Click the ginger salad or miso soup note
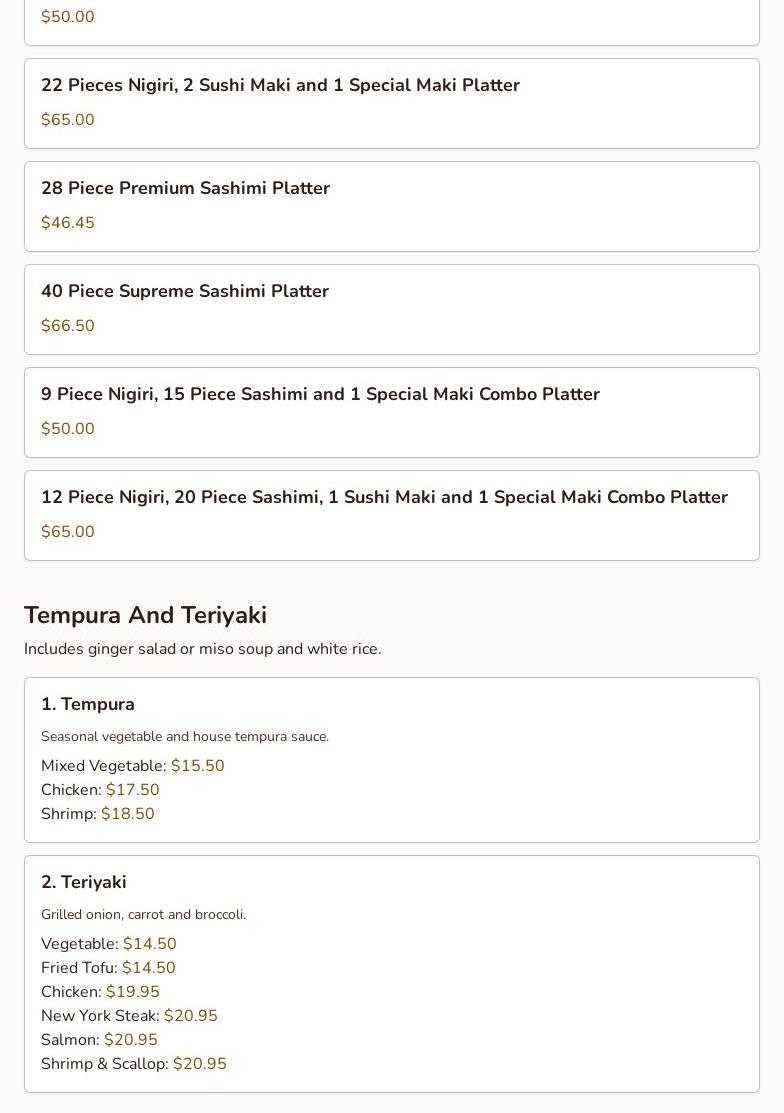Image resolution: width=784 pixels, height=1113 pixels. [x=202, y=649]
